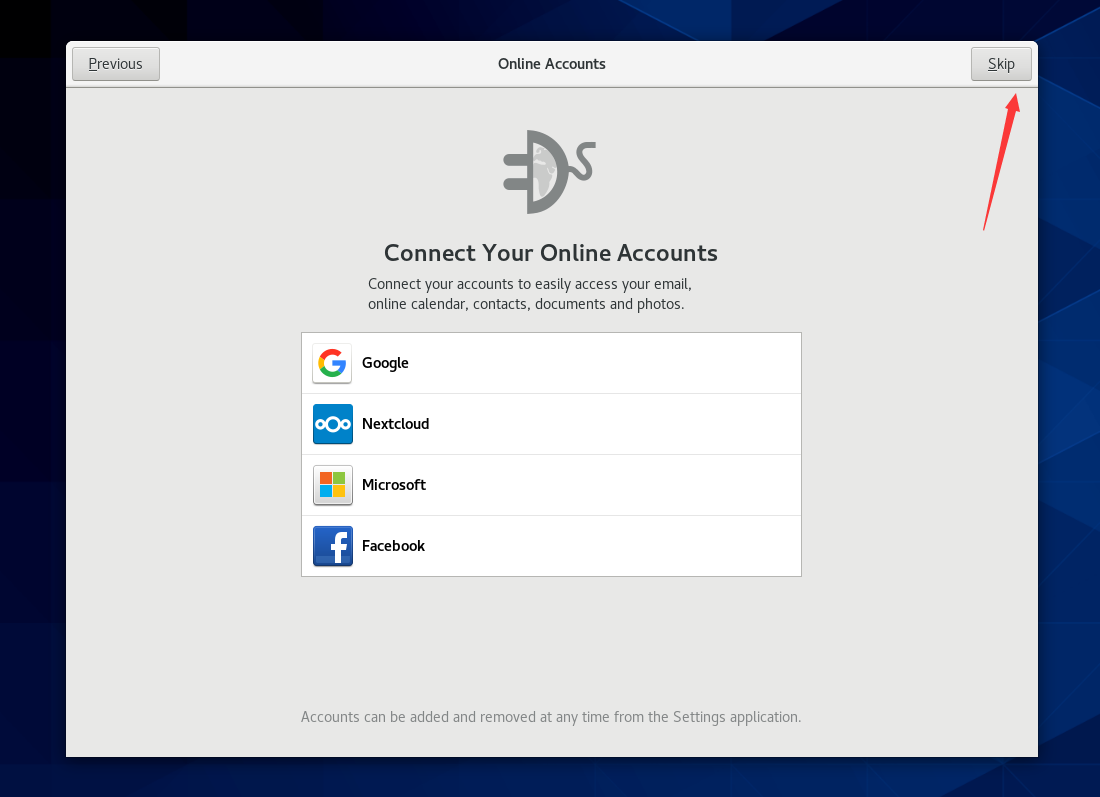Select the Microsoft logo icon
The height and width of the screenshot is (797, 1100).
[333, 485]
